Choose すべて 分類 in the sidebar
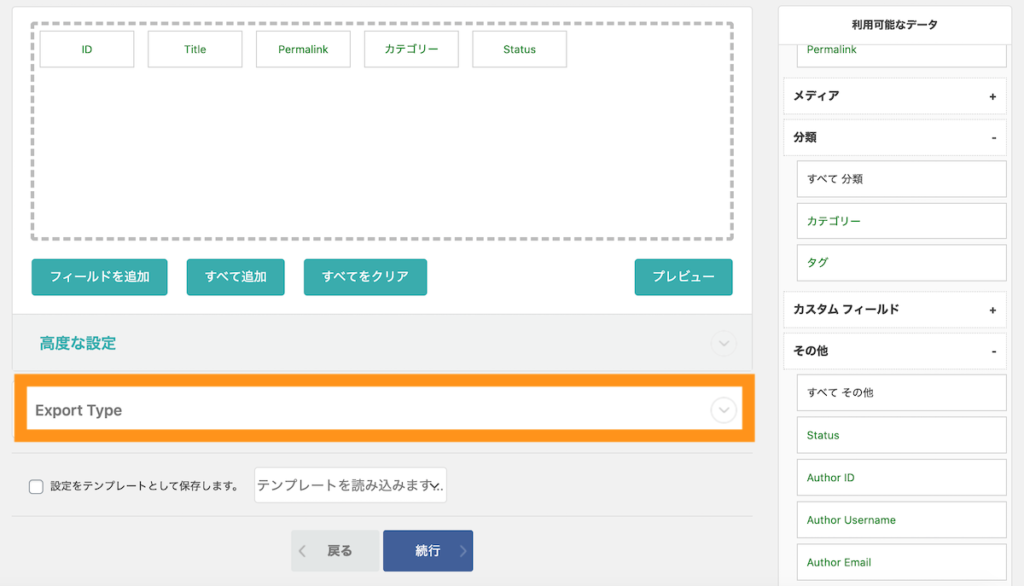Screen dimensions: 1024x586 [x=900, y=178]
